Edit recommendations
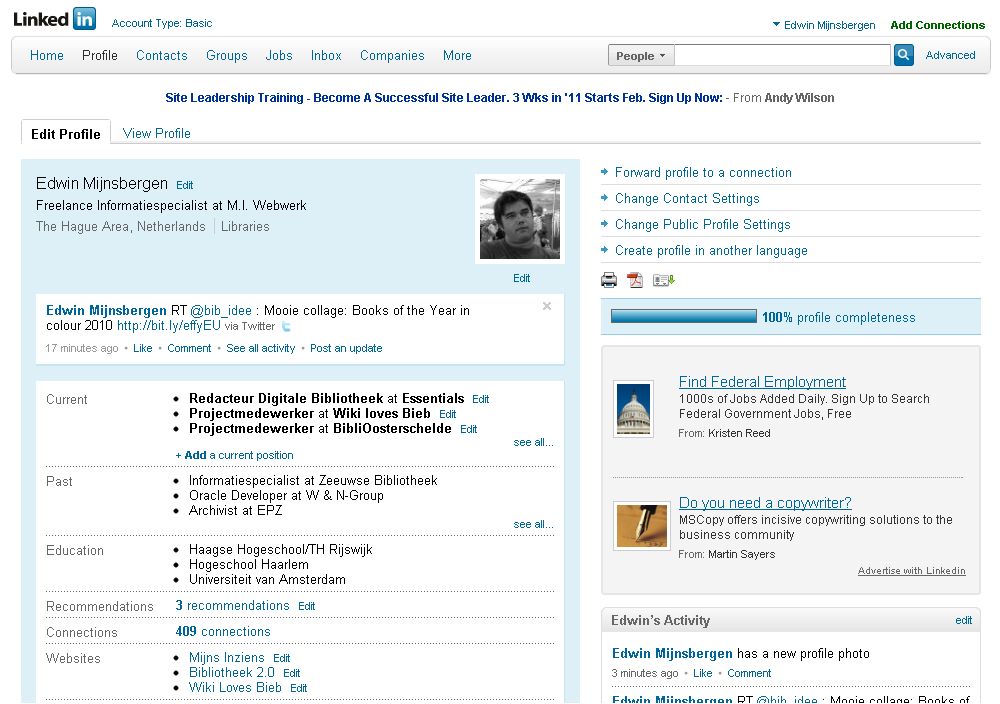Screen dimensions: 1000x704 click(306, 606)
